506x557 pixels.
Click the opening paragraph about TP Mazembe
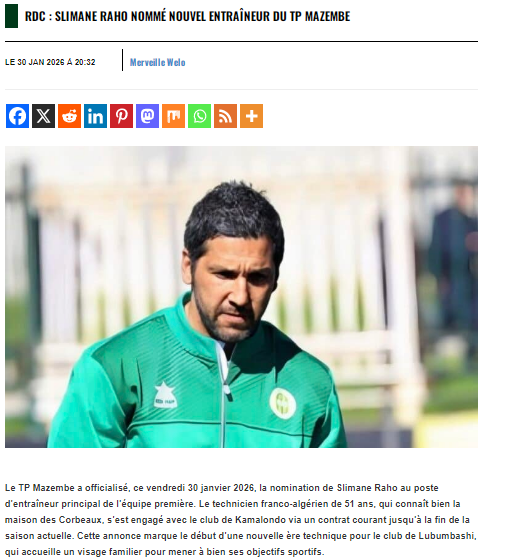(241, 520)
